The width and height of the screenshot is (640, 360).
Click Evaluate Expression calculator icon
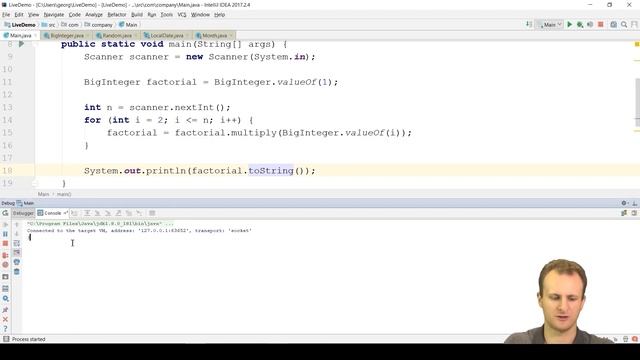(152, 213)
